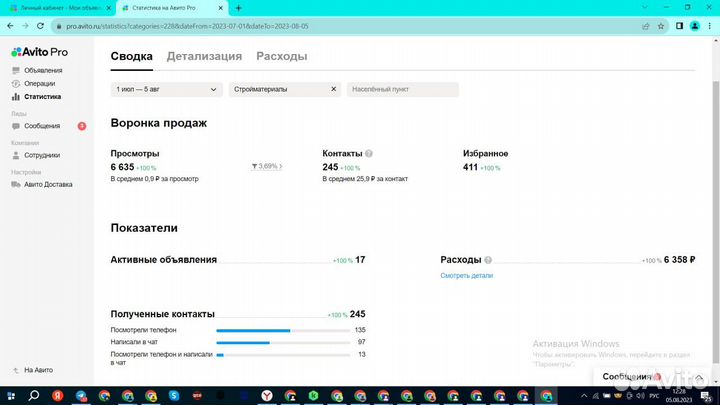Open Авито Доставка truck icon
720x405 pixels.
pos(16,184)
